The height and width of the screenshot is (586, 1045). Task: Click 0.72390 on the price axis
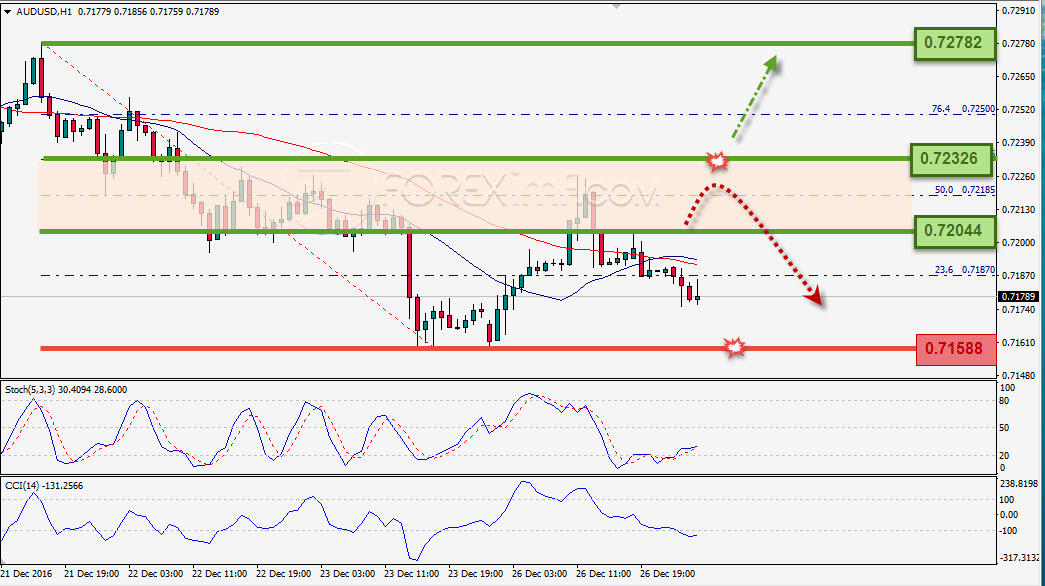pos(1018,143)
